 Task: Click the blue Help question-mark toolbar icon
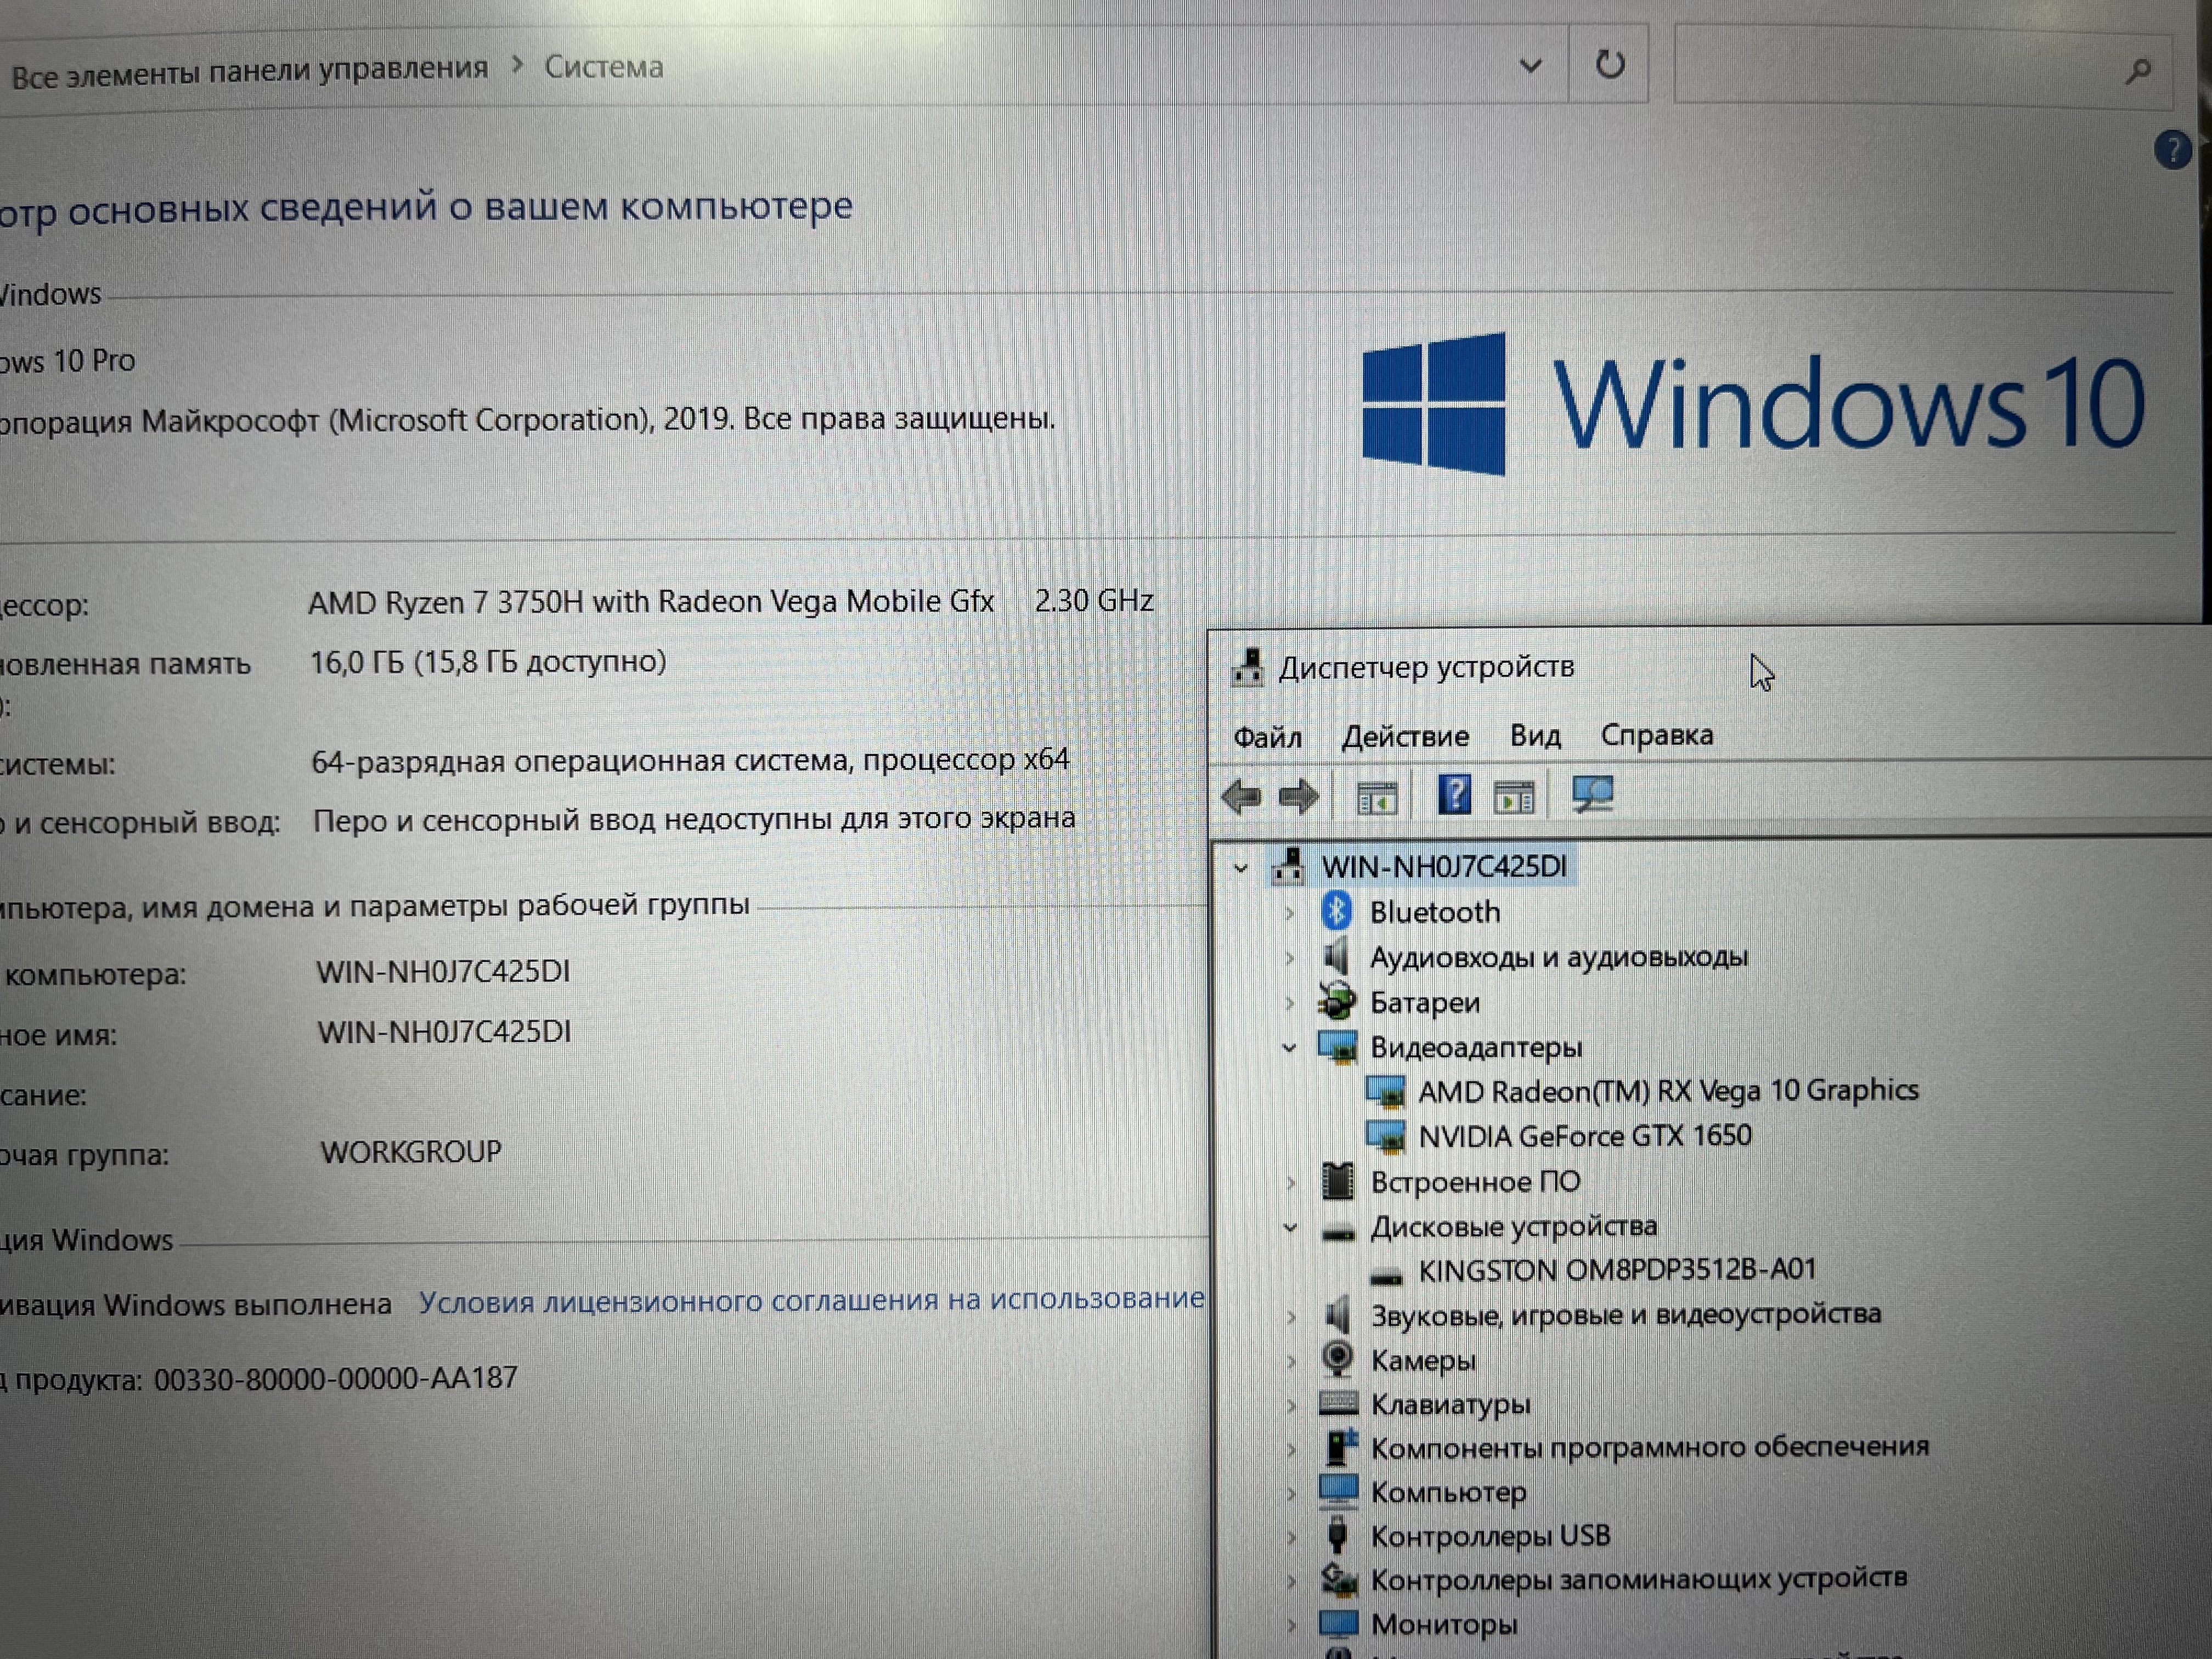point(1454,795)
